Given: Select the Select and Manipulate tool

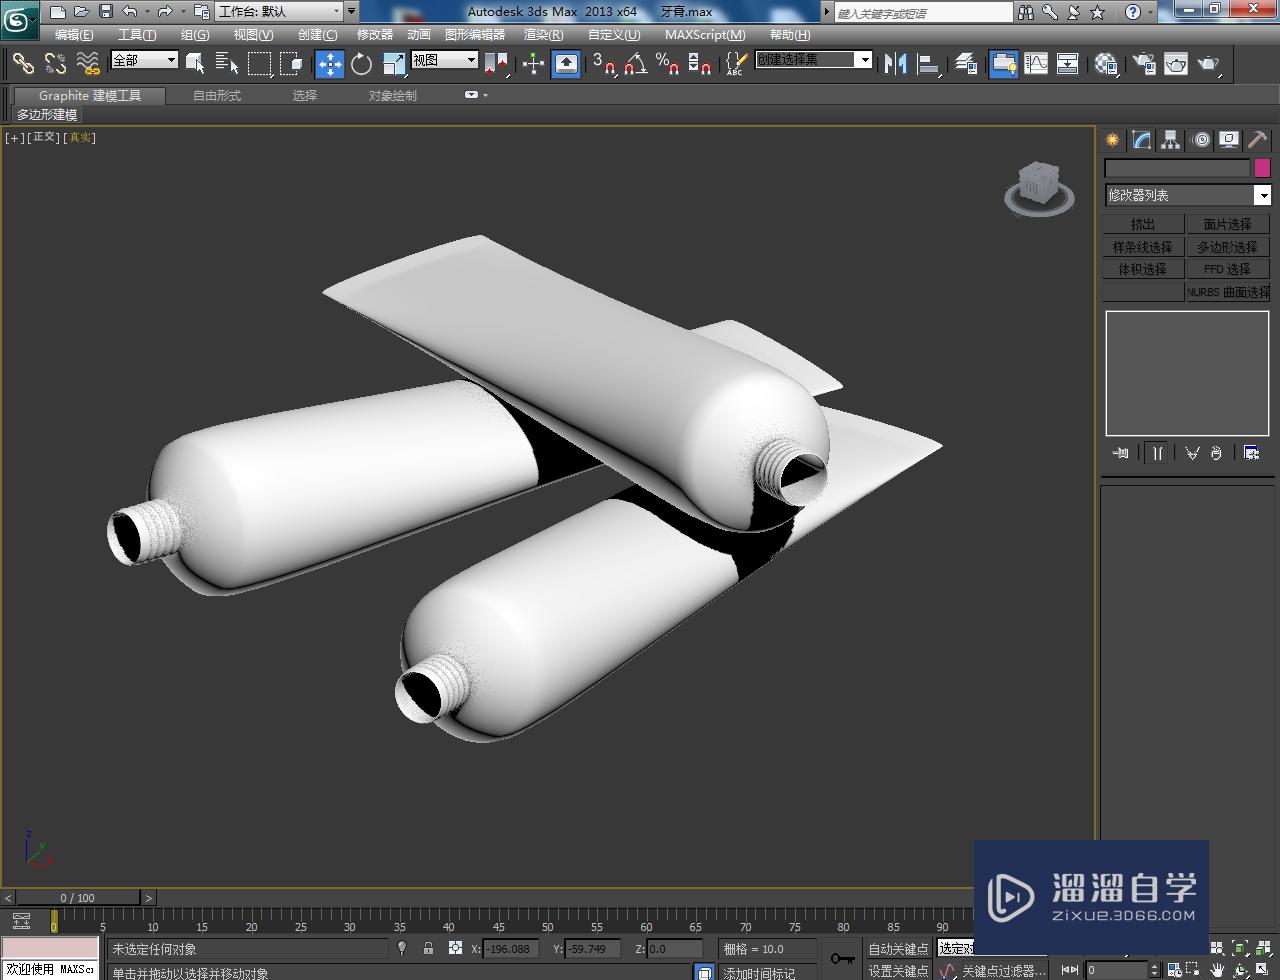Looking at the screenshot, I should [533, 64].
